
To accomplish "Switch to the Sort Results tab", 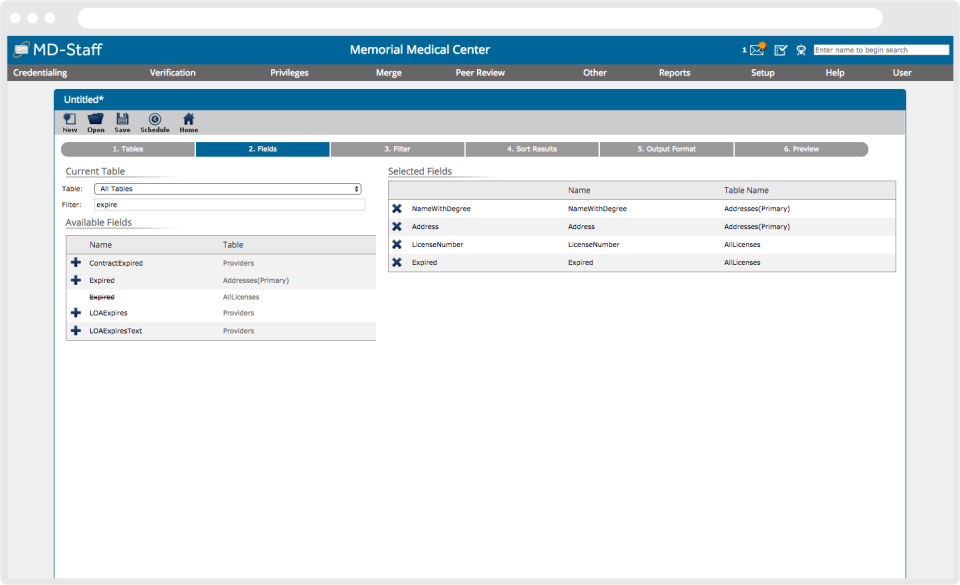I will pyautogui.click(x=531, y=148).
